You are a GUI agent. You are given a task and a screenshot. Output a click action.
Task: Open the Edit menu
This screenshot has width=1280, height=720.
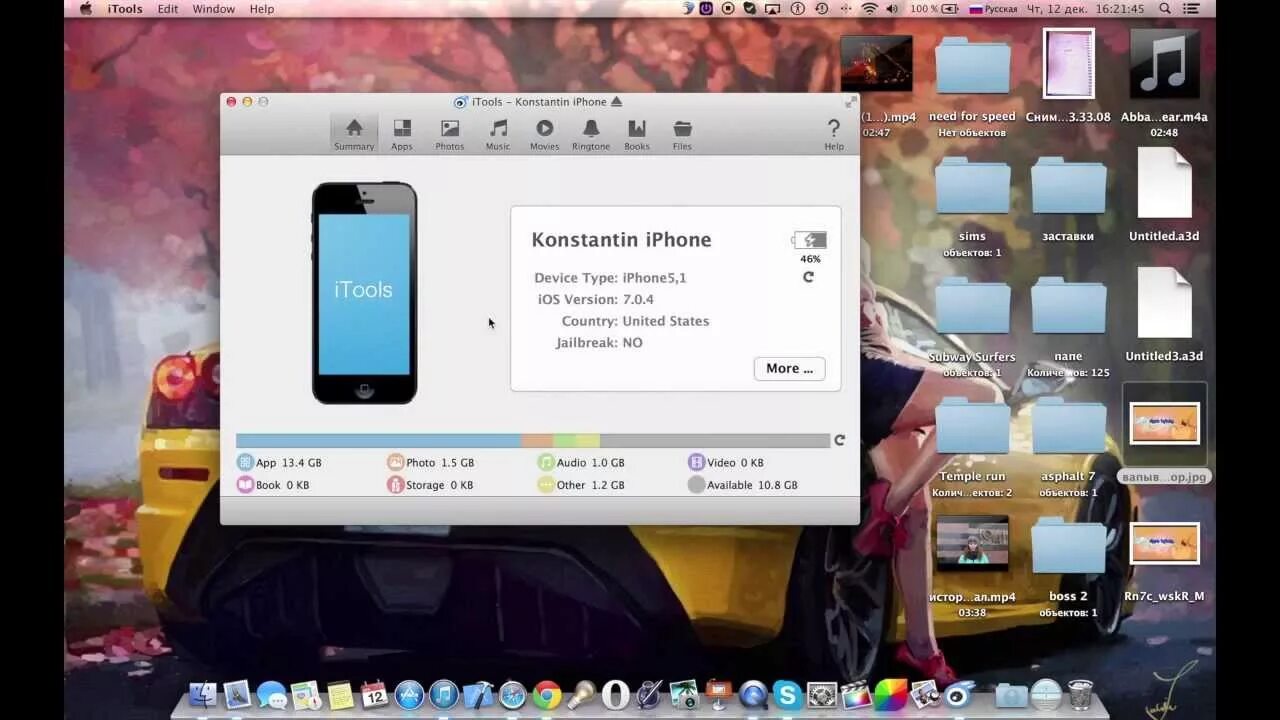[168, 9]
